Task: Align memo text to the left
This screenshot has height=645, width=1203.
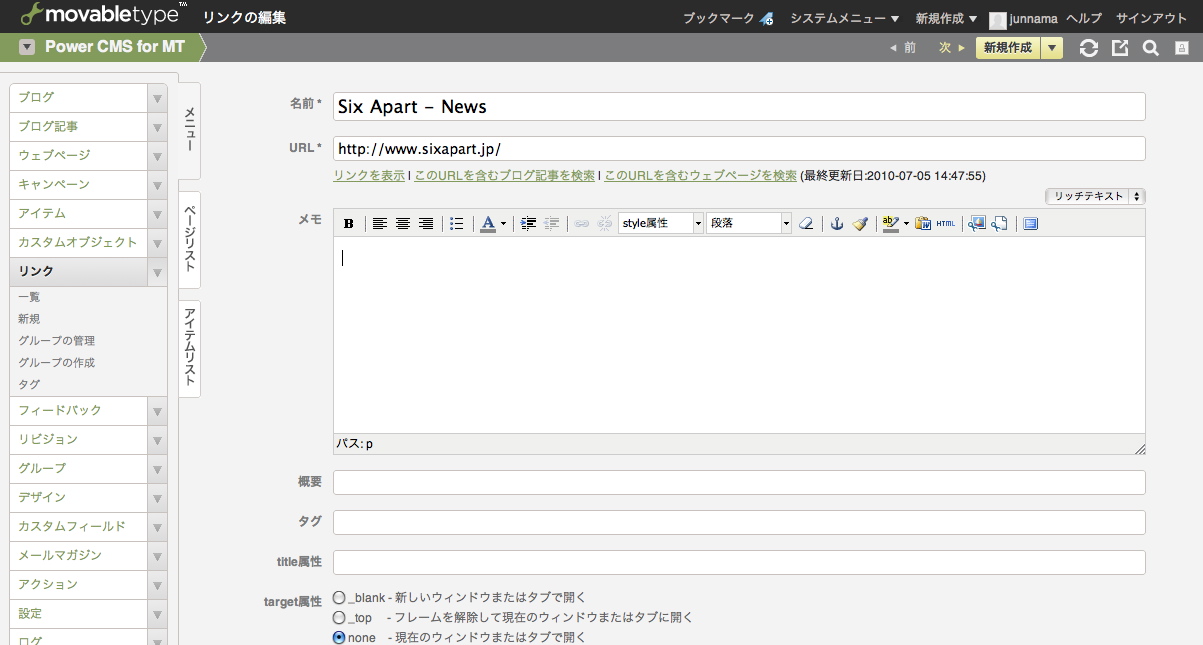Action: point(380,223)
